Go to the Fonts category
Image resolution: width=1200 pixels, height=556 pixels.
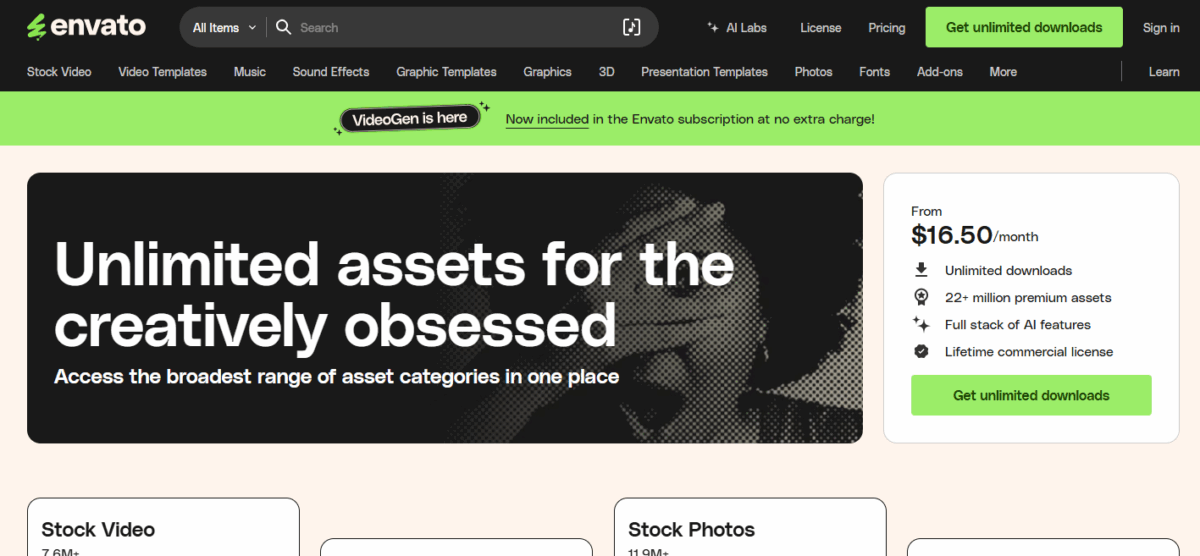(x=874, y=72)
